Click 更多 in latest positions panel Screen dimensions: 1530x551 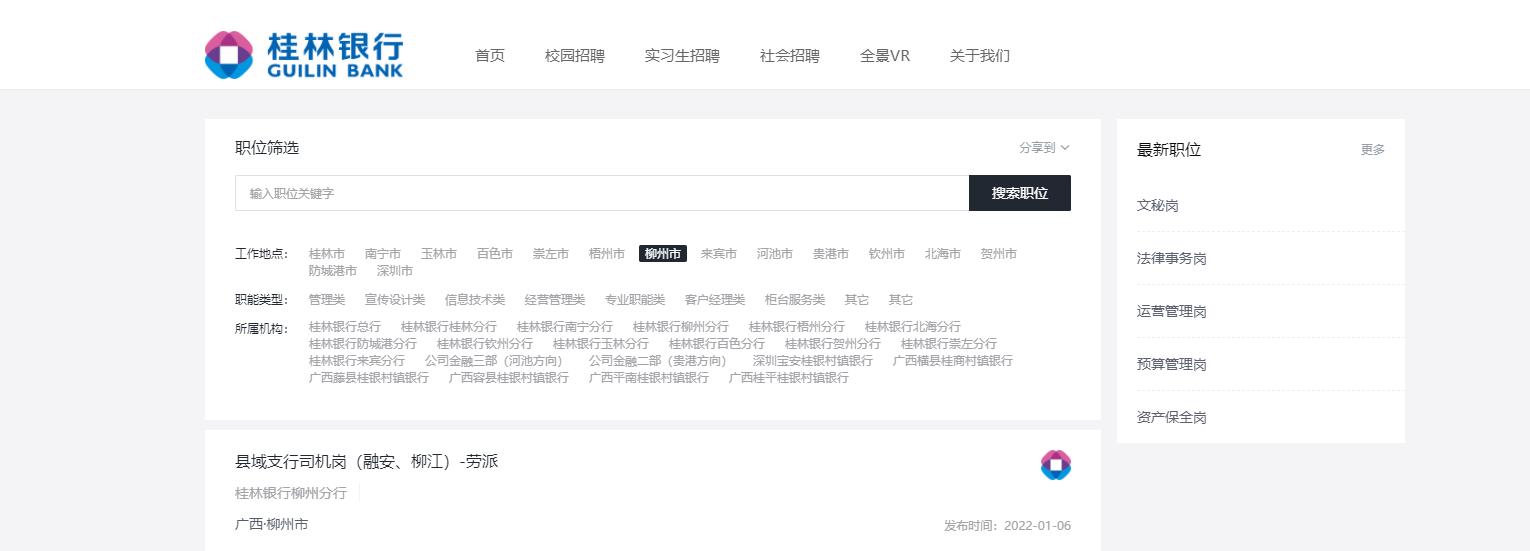tap(1372, 150)
